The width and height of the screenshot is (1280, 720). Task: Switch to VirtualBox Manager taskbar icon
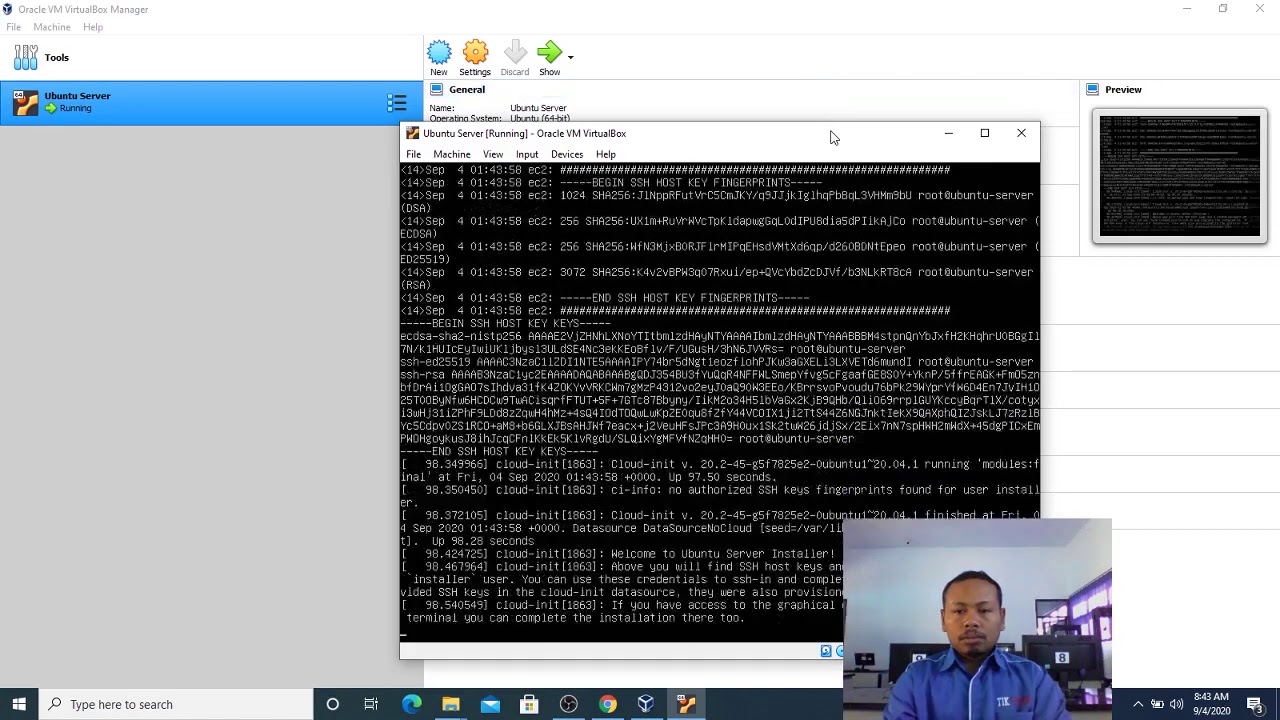point(646,704)
